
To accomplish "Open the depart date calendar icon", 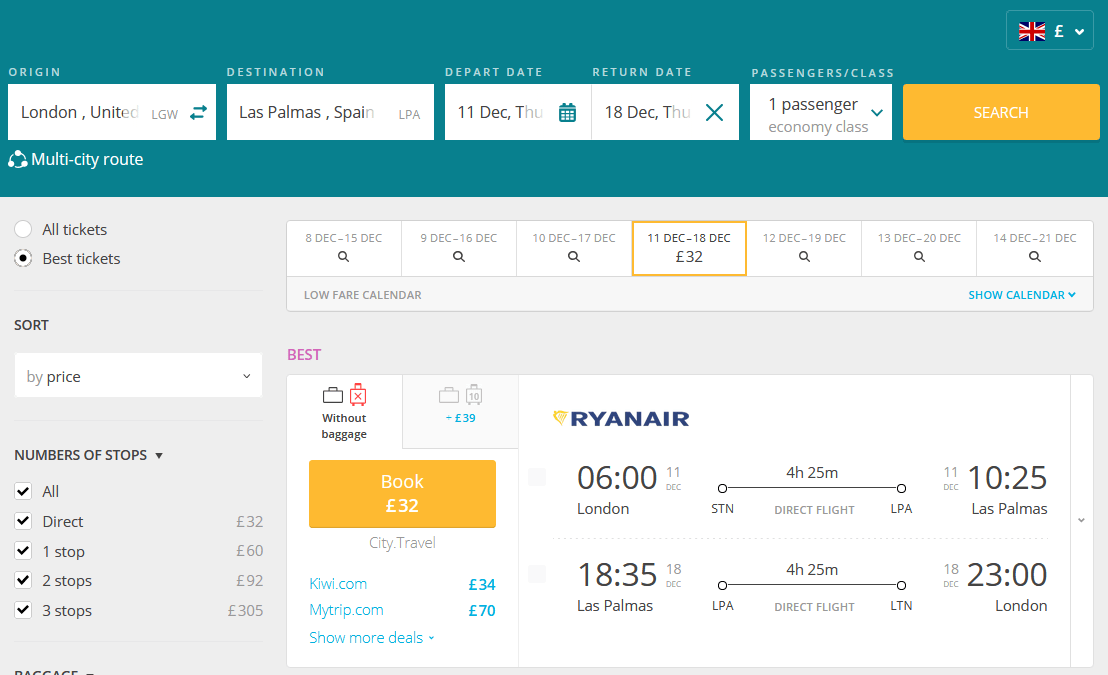I will pyautogui.click(x=567, y=113).
